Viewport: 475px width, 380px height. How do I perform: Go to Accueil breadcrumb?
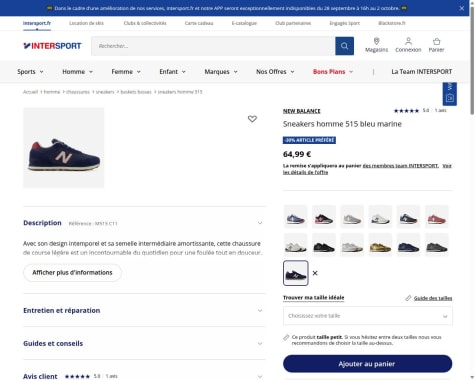pos(30,92)
